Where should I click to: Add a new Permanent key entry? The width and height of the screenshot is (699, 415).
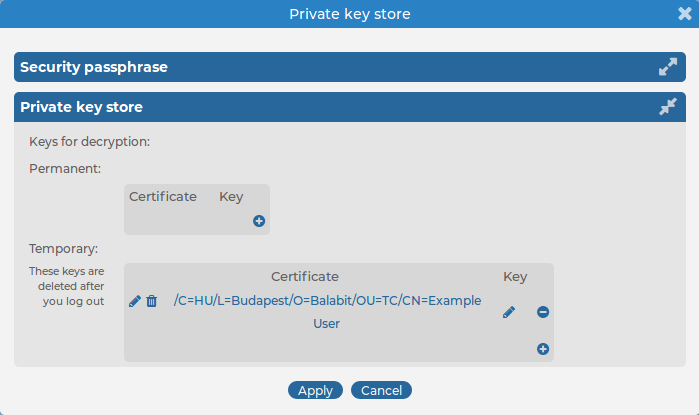(259, 221)
